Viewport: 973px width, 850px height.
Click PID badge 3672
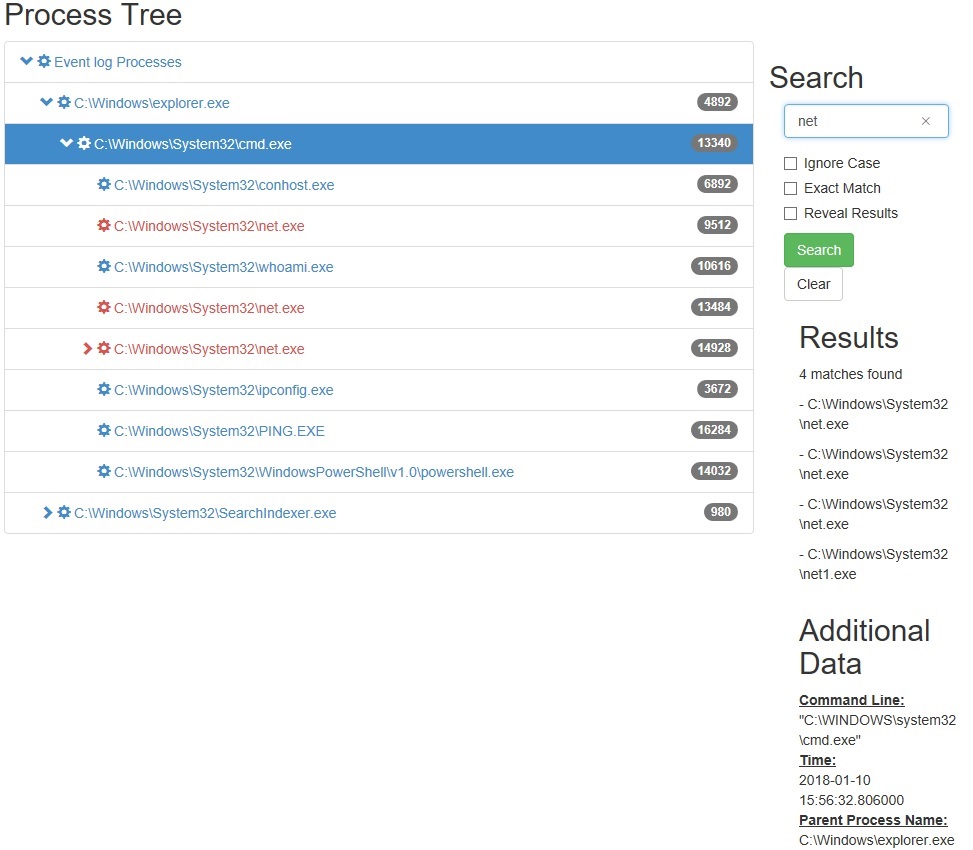717,388
